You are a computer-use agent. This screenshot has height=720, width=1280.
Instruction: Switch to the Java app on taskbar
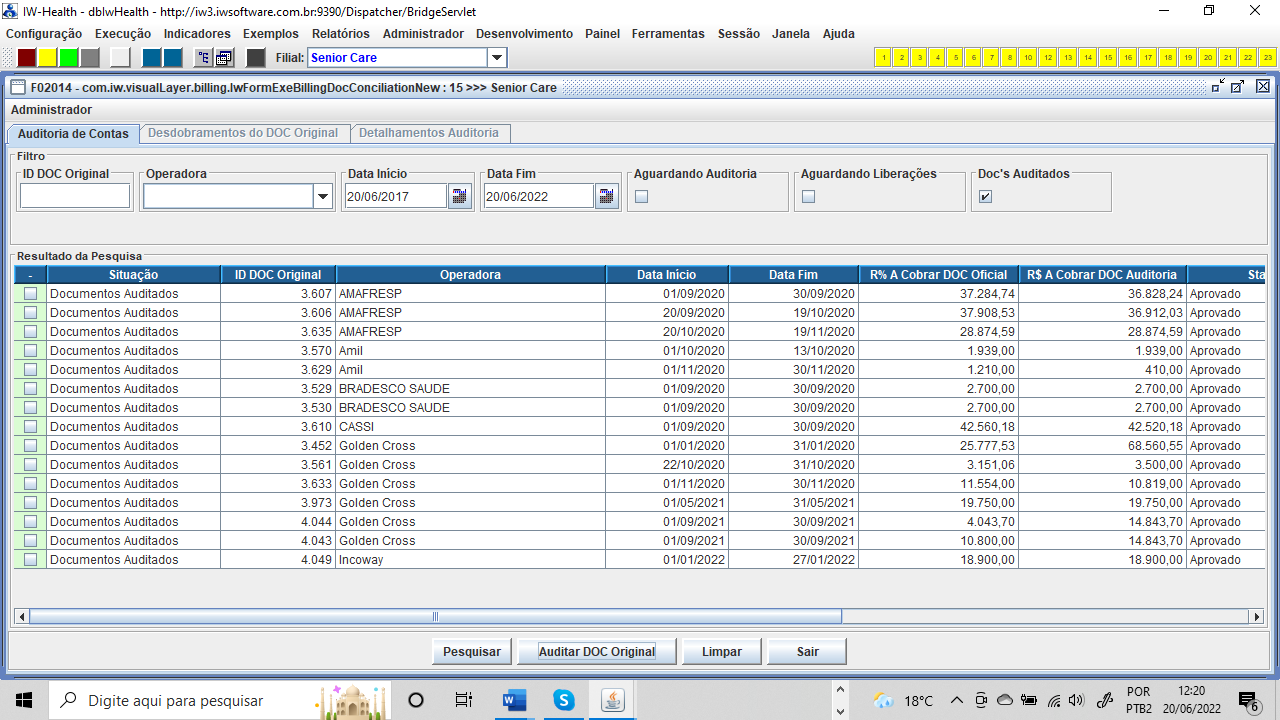613,700
